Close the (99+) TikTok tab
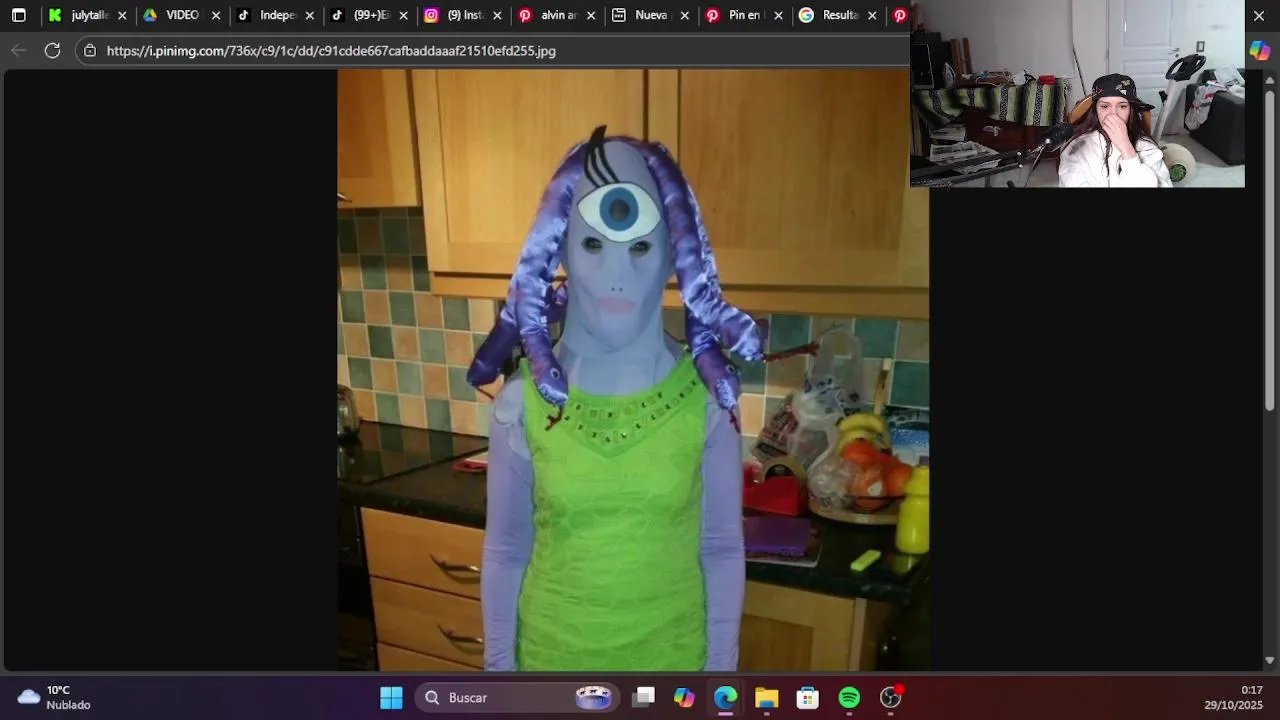The width and height of the screenshot is (1280, 720). click(x=403, y=15)
